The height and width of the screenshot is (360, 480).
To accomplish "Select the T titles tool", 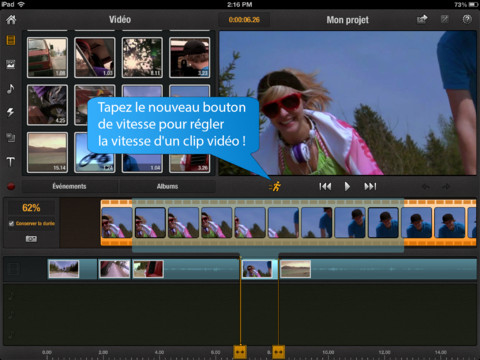I will pos(11,162).
